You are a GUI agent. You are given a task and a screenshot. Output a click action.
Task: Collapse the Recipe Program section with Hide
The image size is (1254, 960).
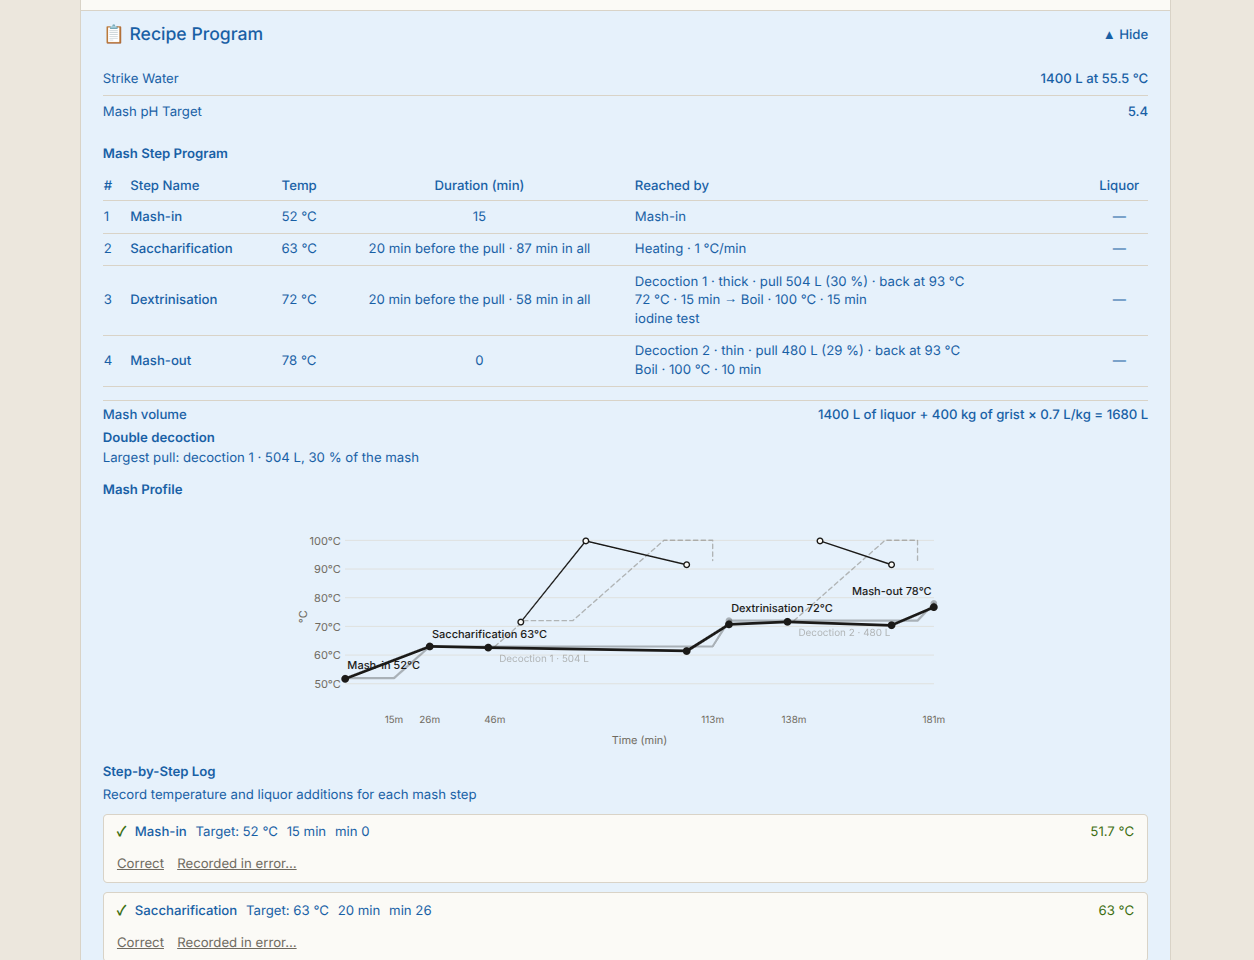1126,34
